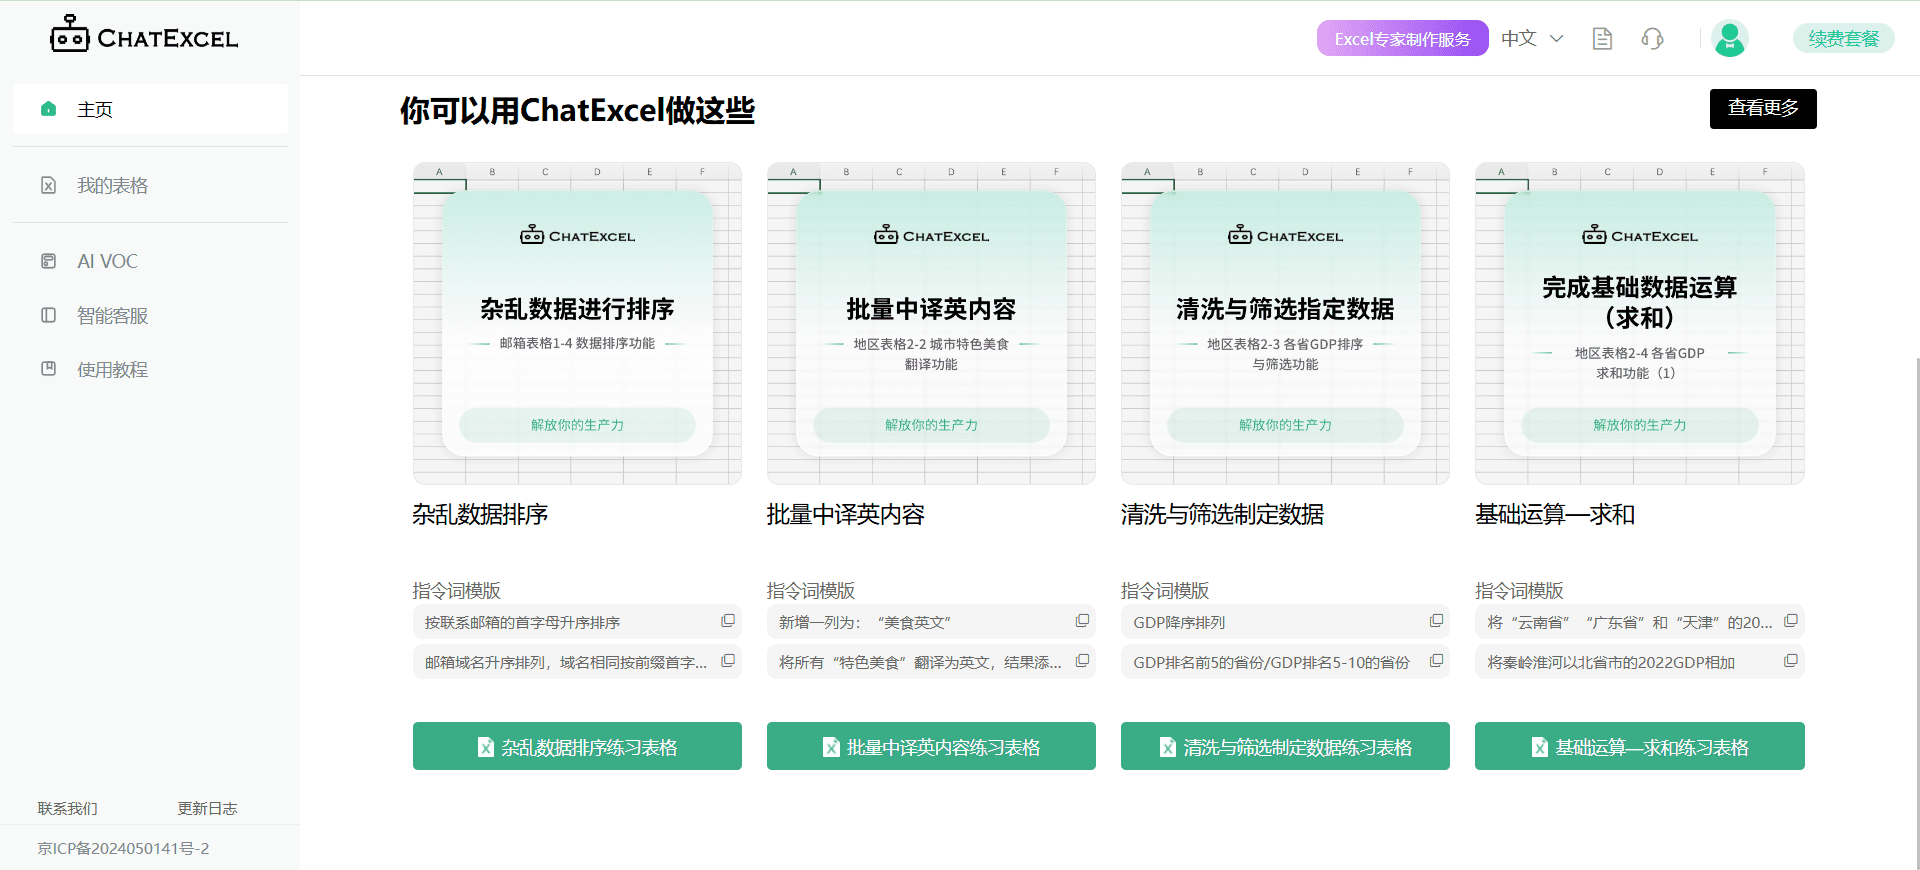Download 杂乱数据排序练习表格
The image size is (1920, 870).
click(577, 746)
